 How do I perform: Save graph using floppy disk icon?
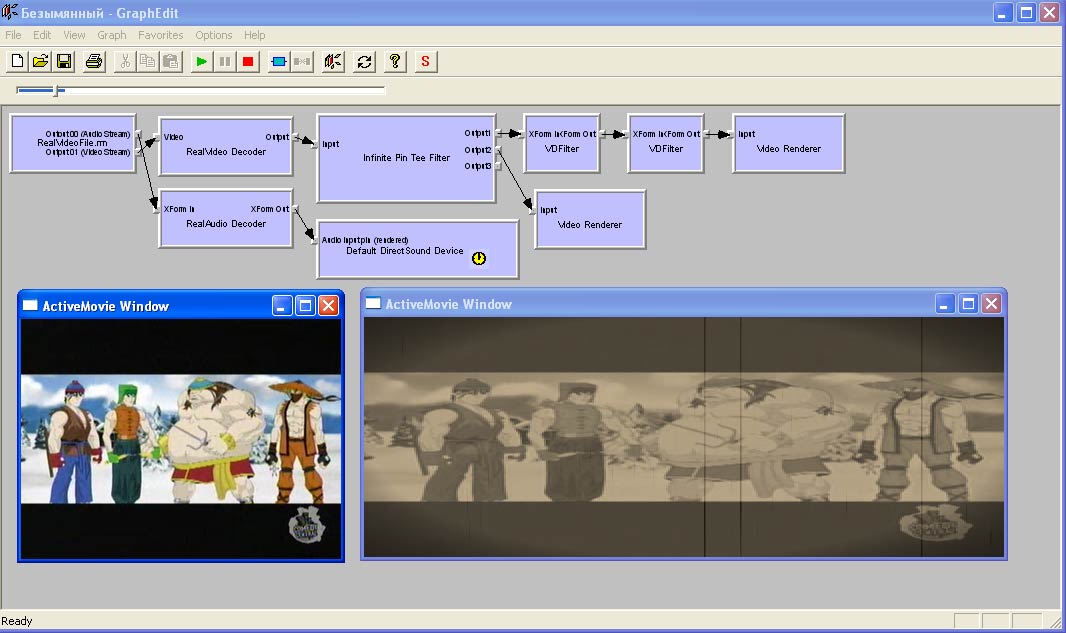coord(64,62)
